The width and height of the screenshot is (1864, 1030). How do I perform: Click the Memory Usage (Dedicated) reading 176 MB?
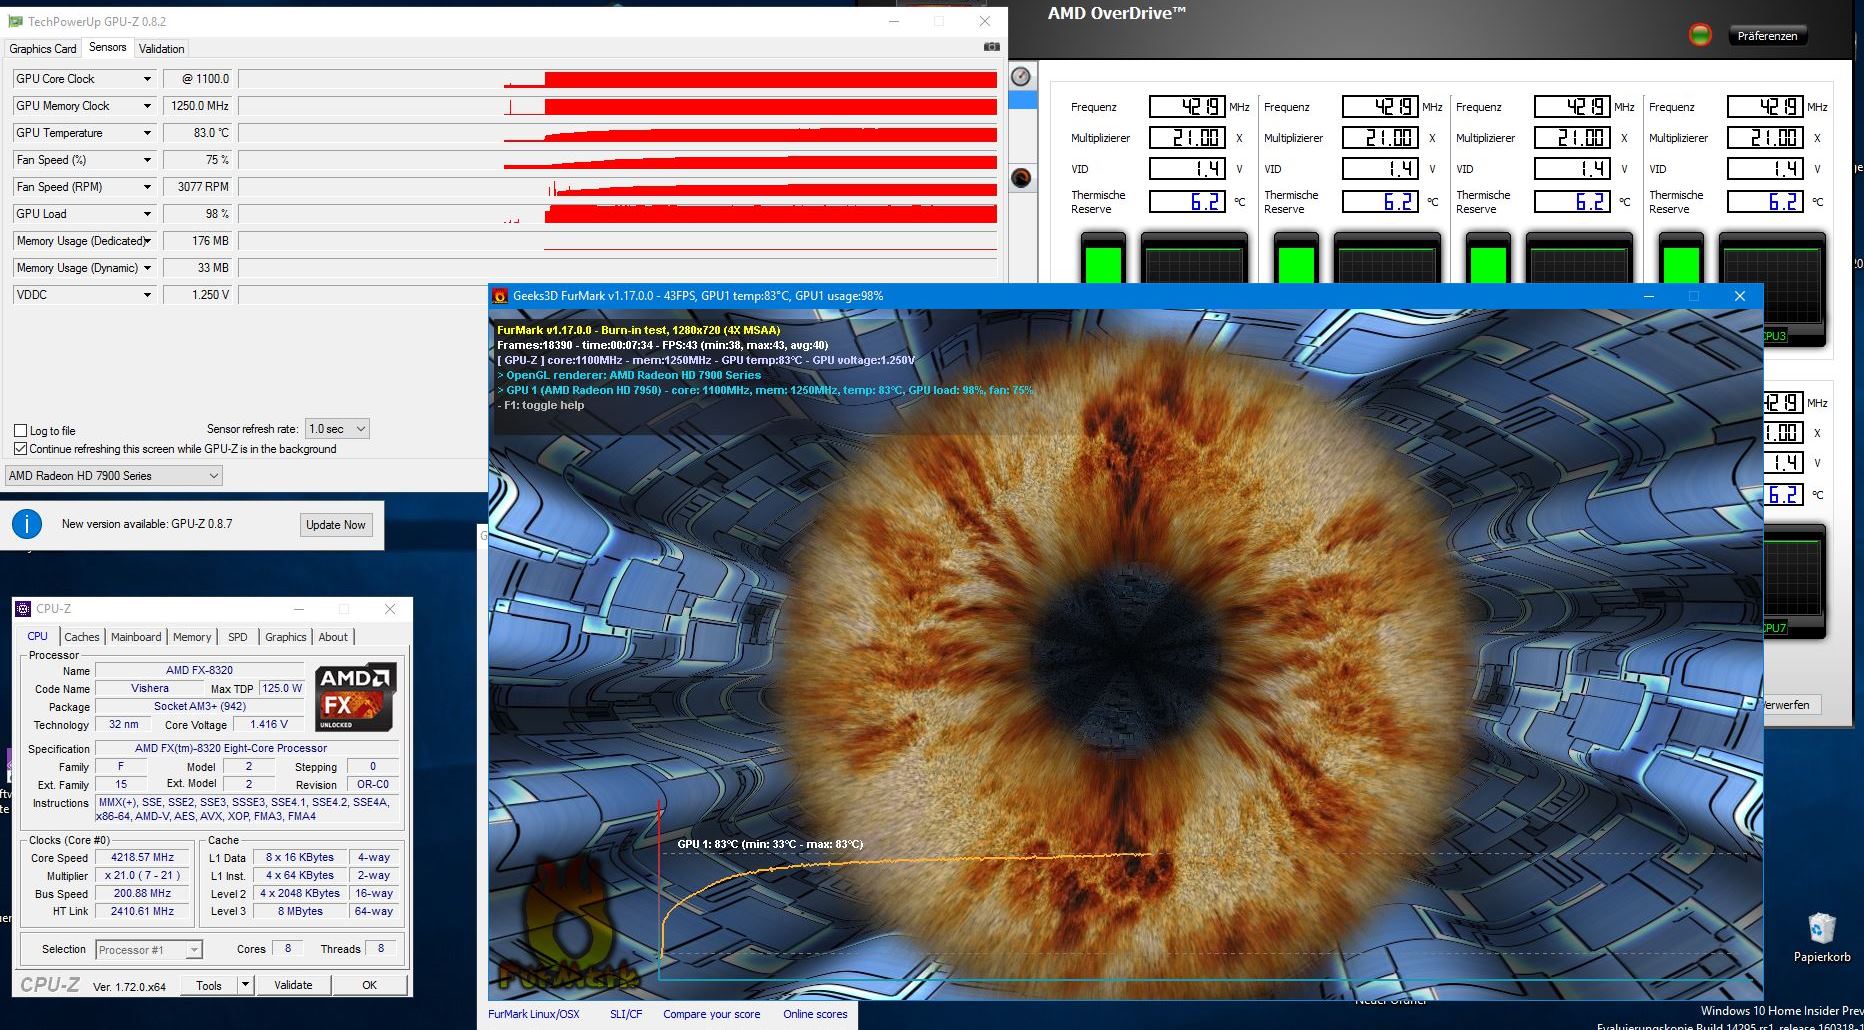pyautogui.click(x=197, y=241)
